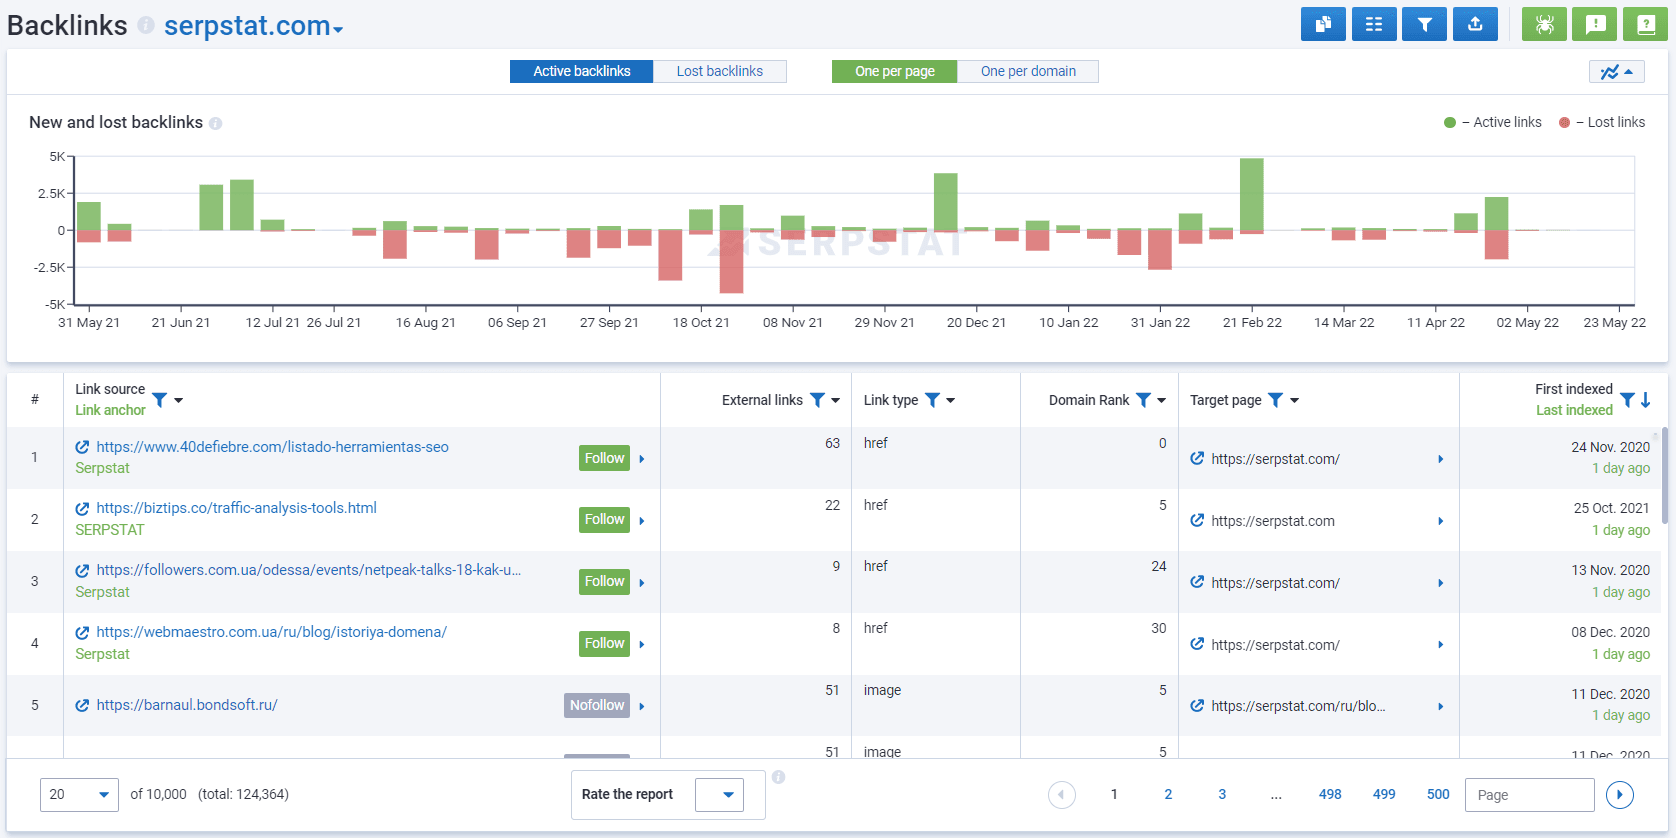Viewport: 1676px width, 838px height.
Task: Go to page 3
Action: (1222, 794)
